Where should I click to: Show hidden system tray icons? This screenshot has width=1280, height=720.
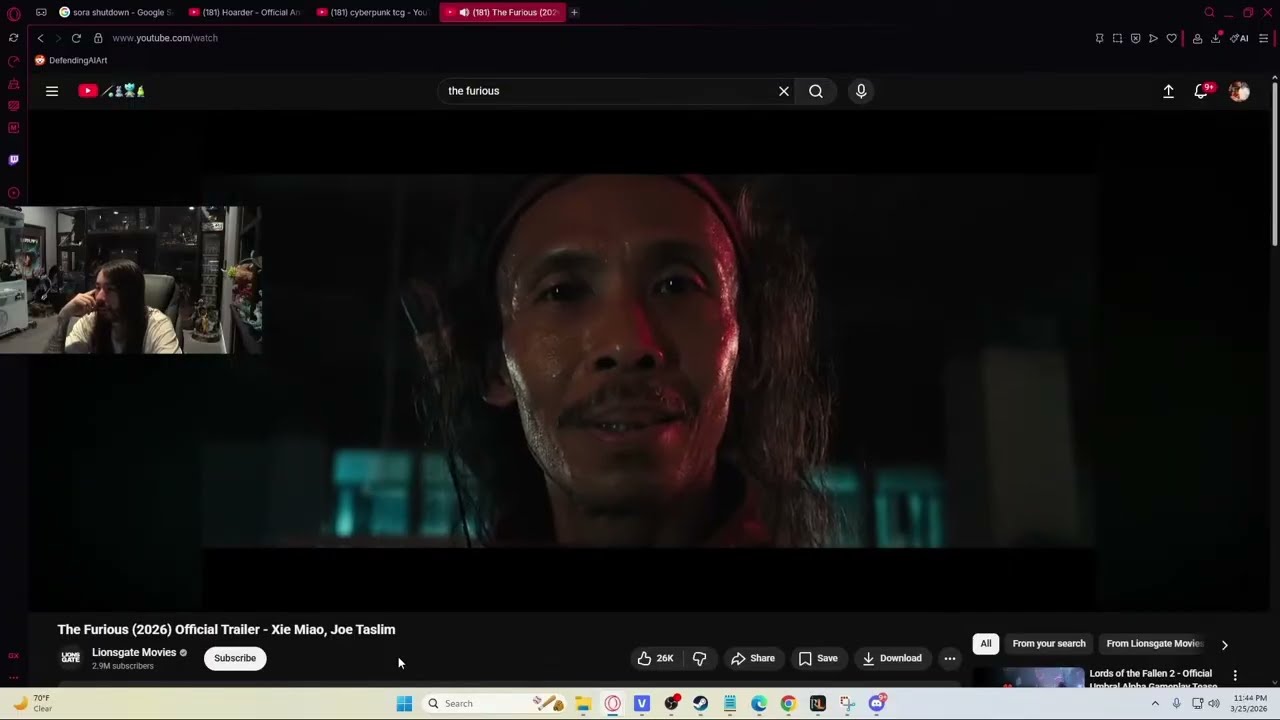pos(1155,703)
